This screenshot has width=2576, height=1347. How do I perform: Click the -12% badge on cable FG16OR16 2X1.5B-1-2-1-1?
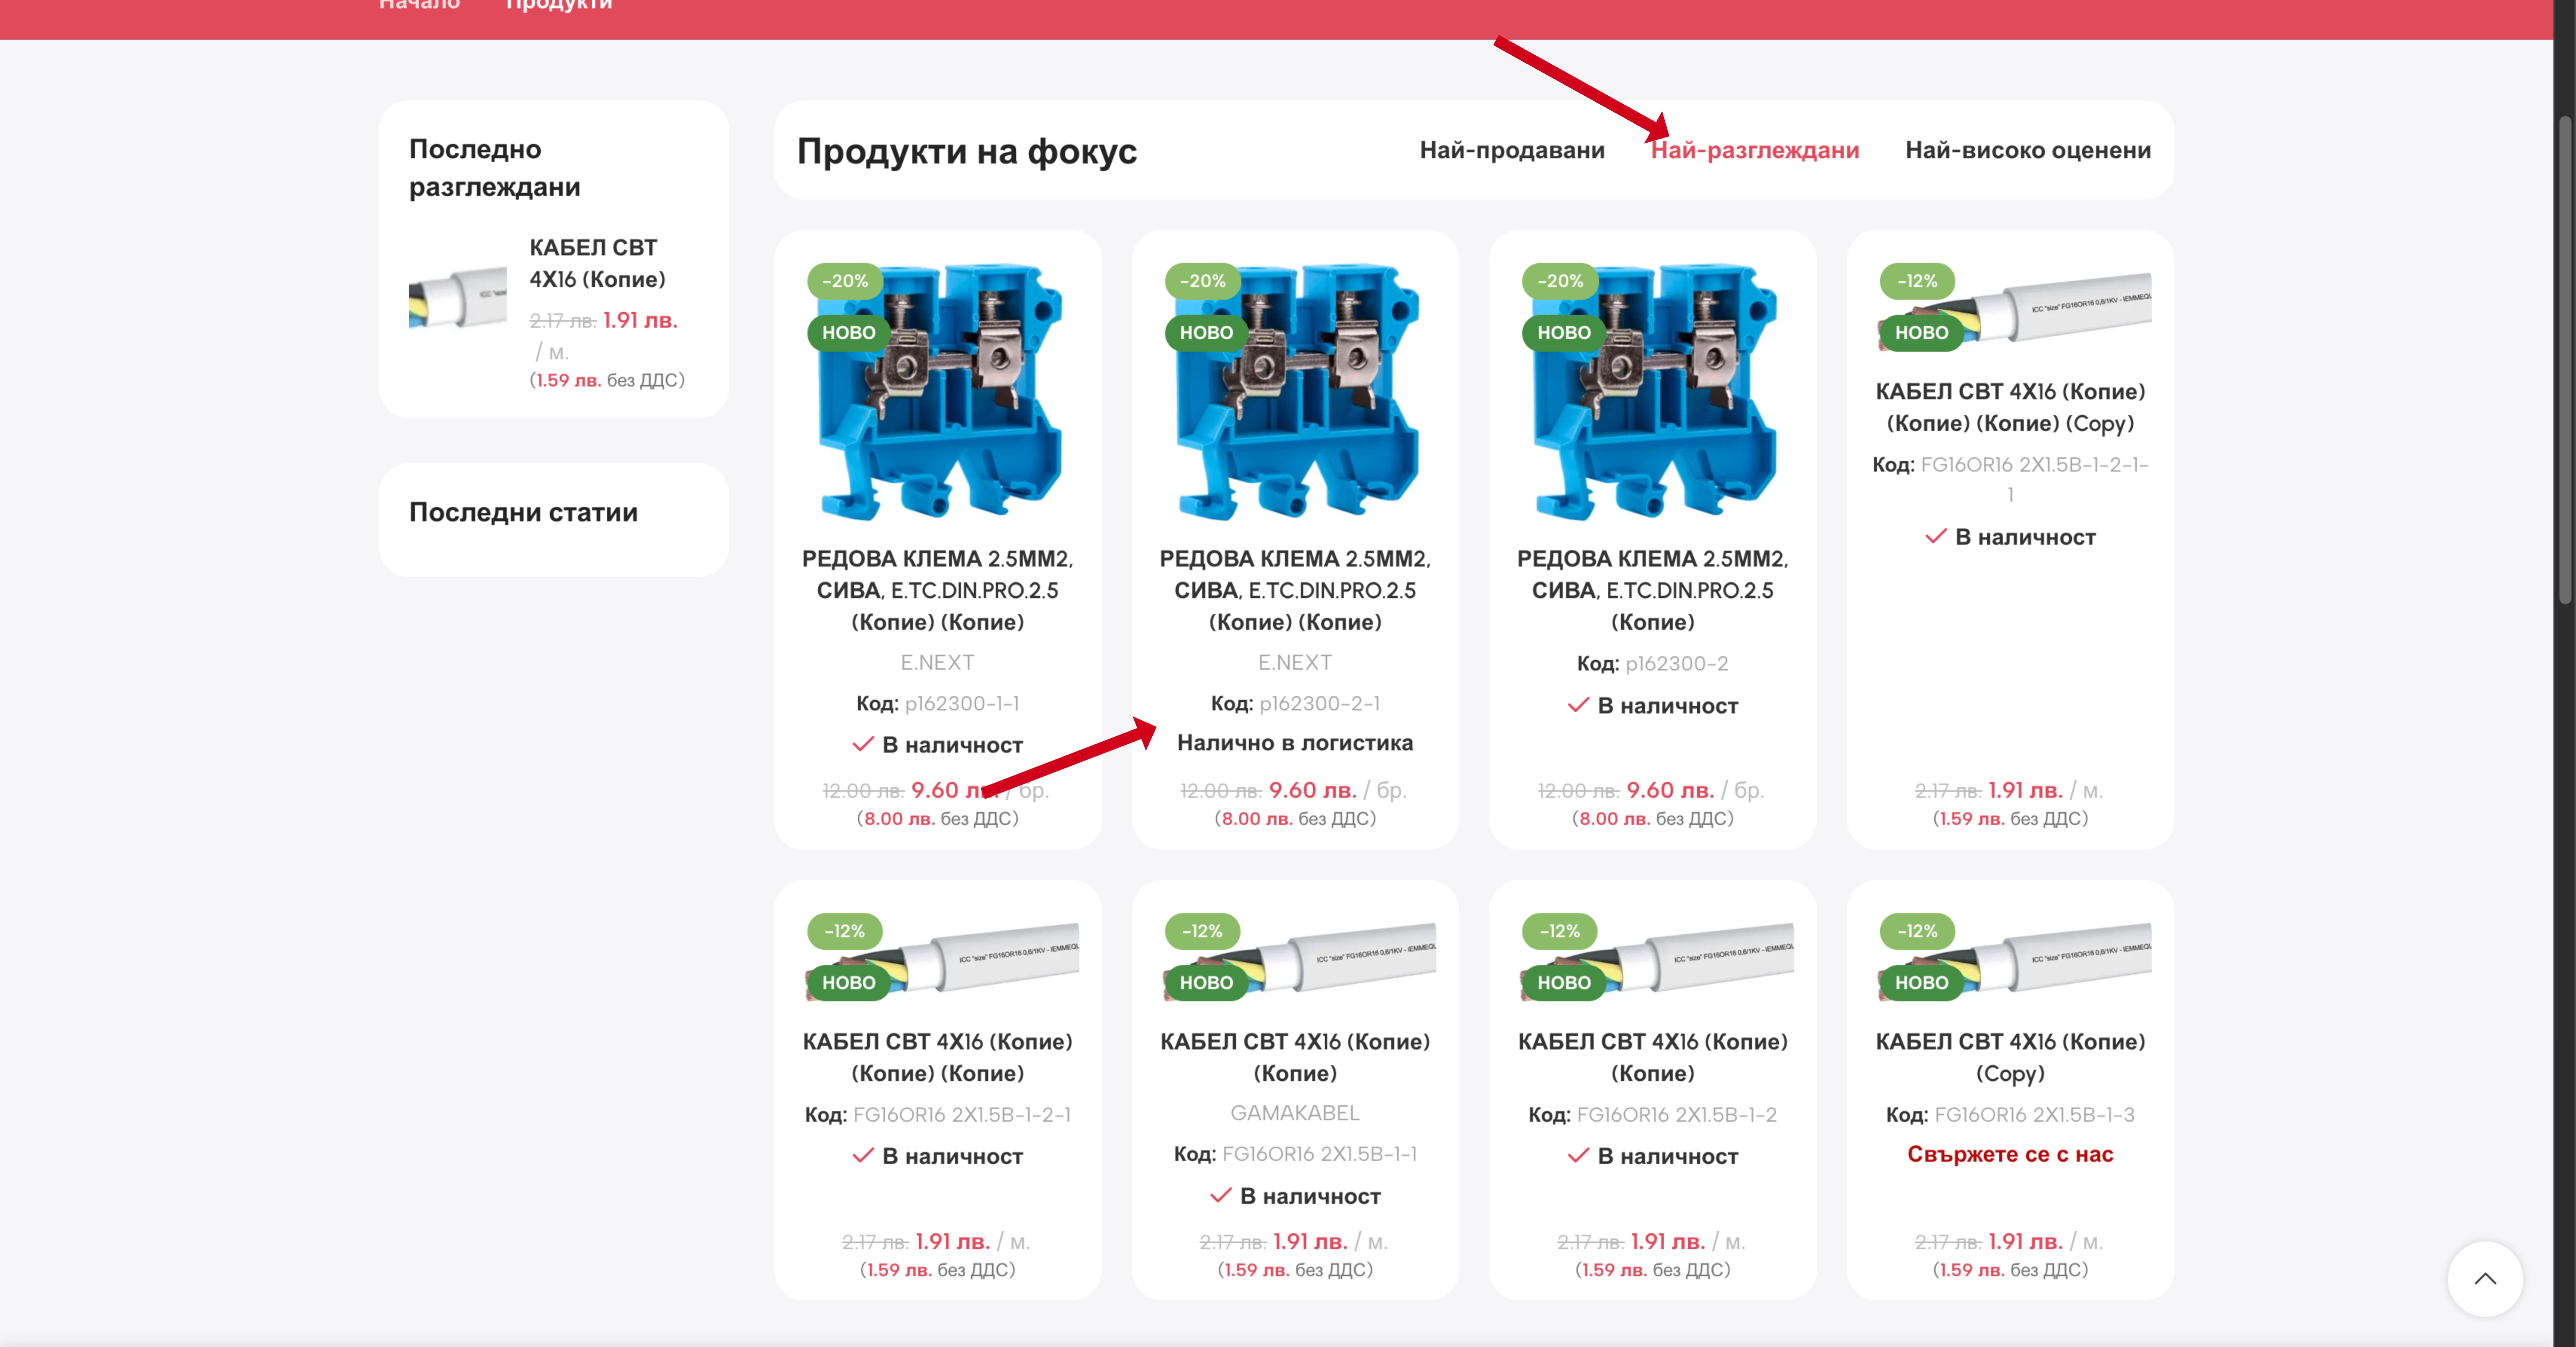1917,281
